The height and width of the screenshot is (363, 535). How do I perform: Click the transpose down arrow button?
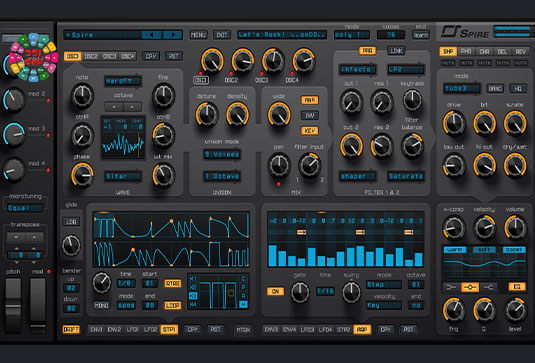coord(16,237)
